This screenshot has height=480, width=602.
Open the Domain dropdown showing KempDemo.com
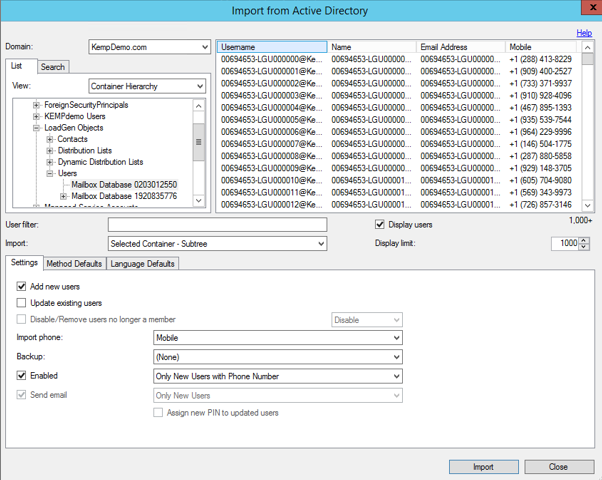pos(149,47)
